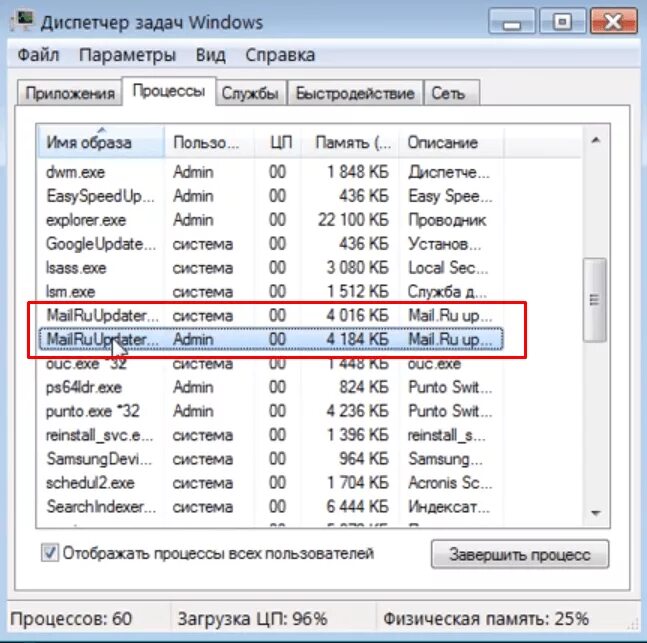
Task: Open the Файл menu
Action: tap(38, 55)
